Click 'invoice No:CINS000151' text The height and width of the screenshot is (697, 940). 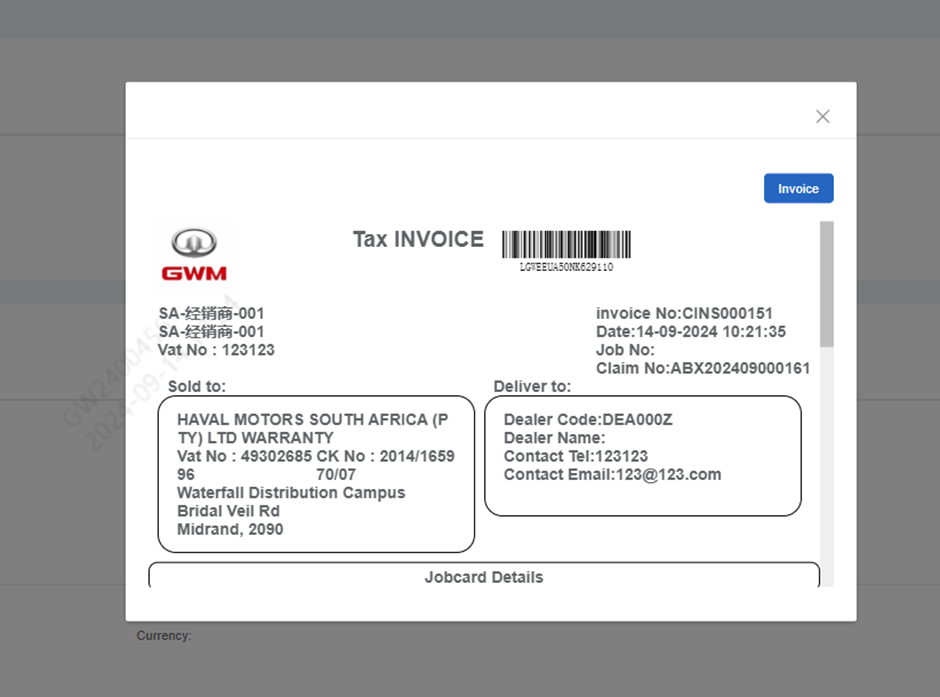pyautogui.click(x=684, y=313)
